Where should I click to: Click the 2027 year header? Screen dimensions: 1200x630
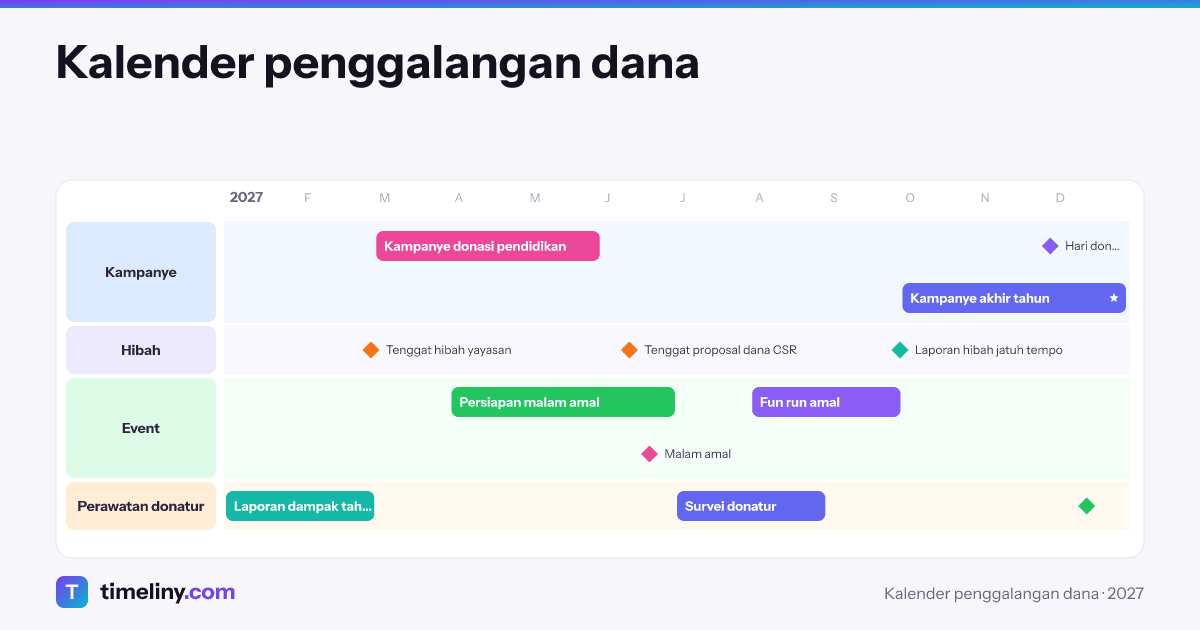tap(246, 197)
